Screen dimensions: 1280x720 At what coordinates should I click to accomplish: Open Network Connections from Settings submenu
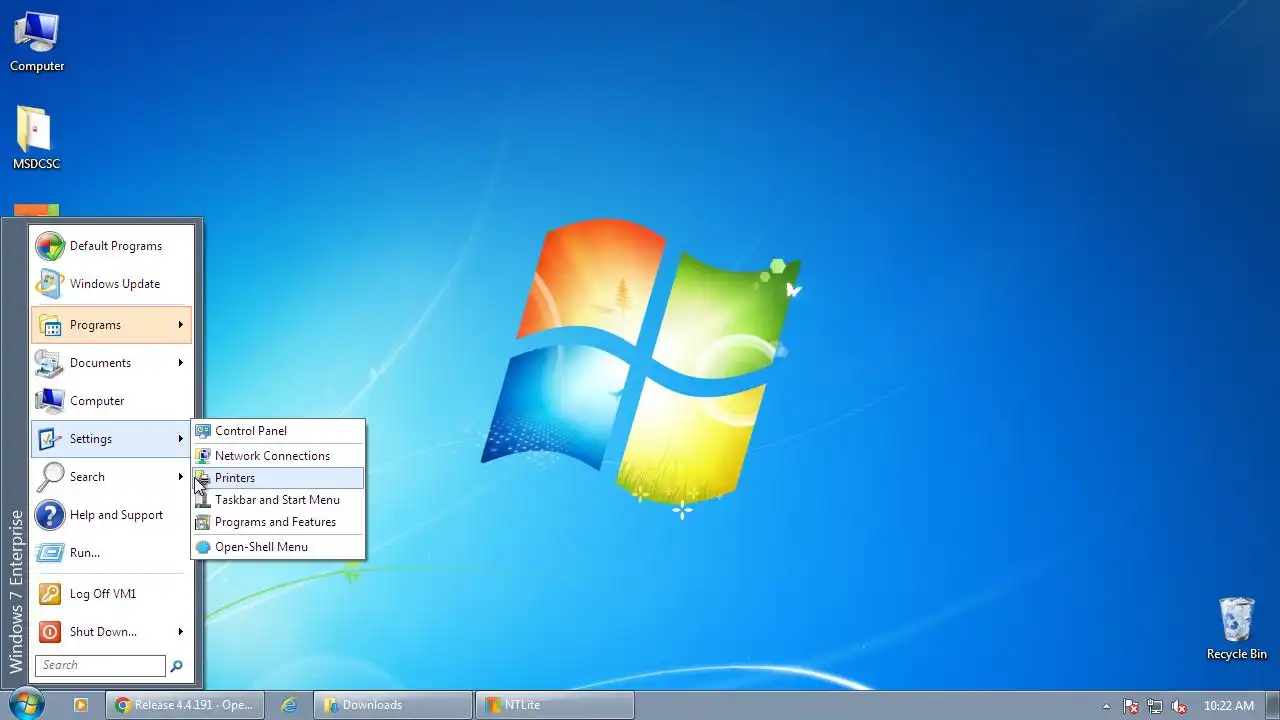(278, 456)
